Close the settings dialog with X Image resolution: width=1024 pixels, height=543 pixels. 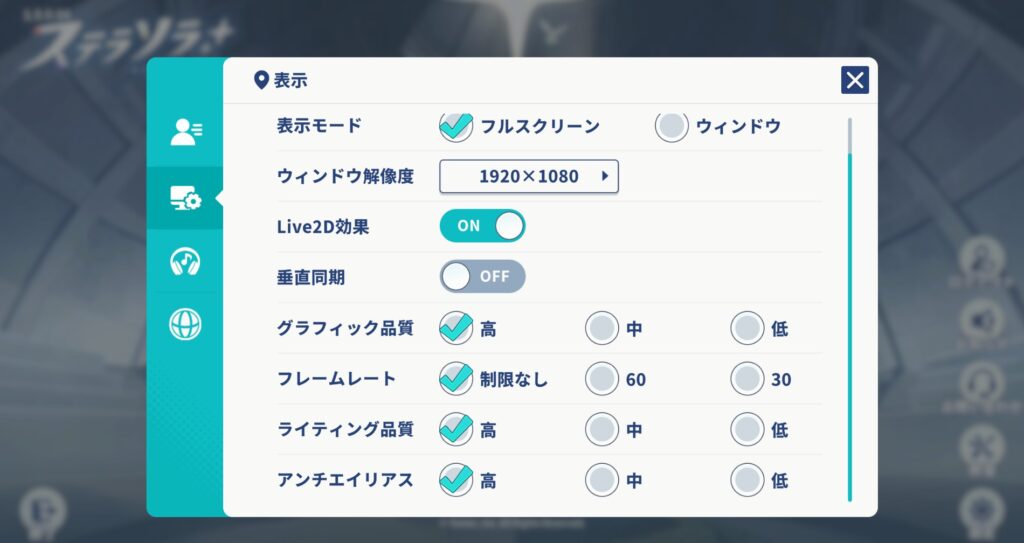(x=855, y=81)
